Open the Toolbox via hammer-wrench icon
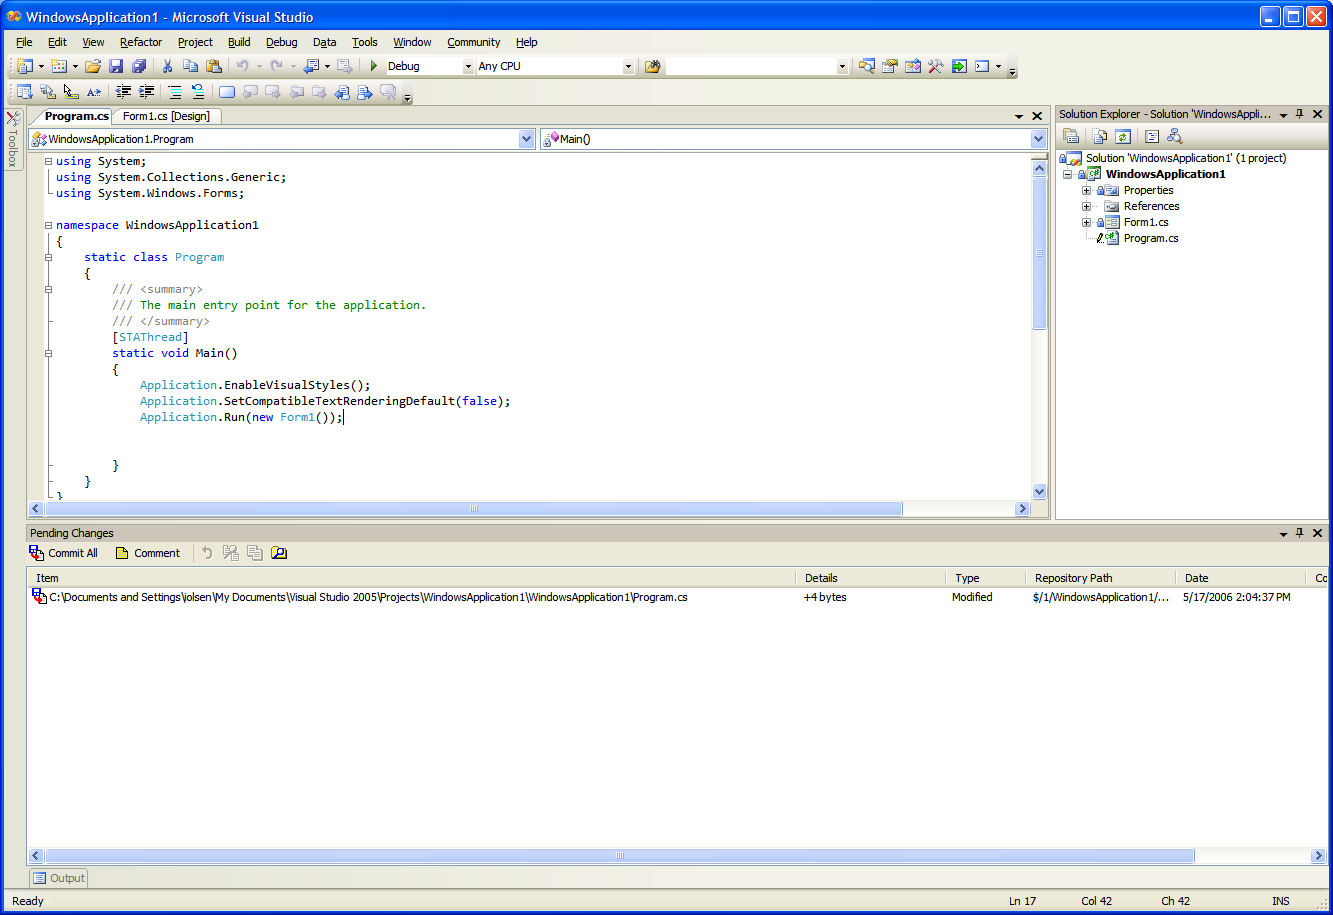This screenshot has width=1333, height=915. pyautogui.click(x=936, y=66)
